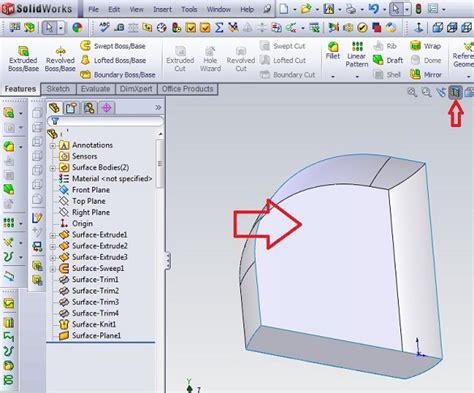The width and height of the screenshot is (474, 393).
Task: Open the Help menu
Action: [x=247, y=9]
